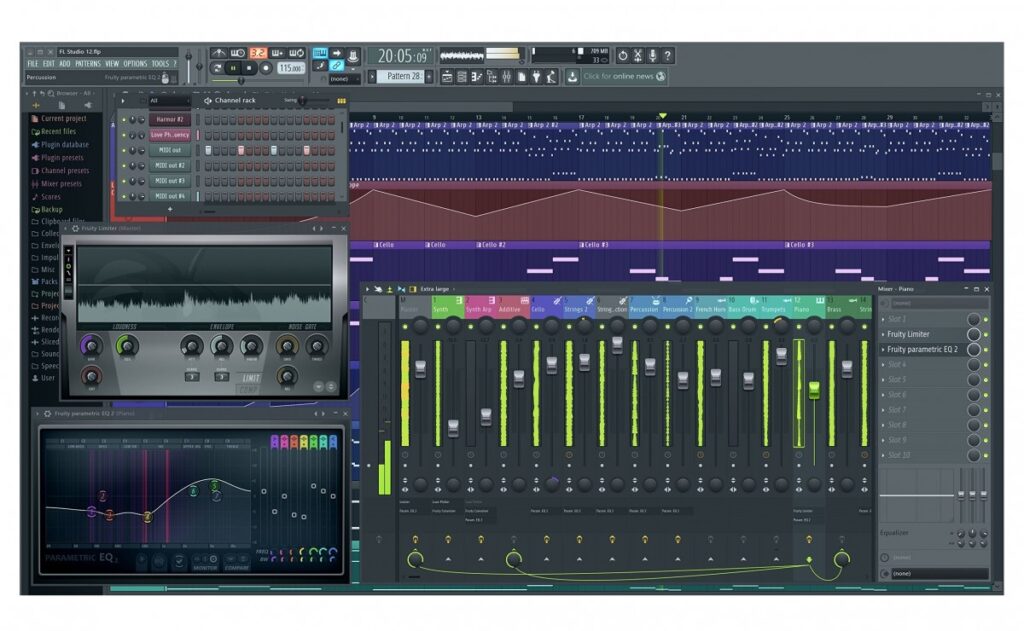Click the Piano mixer track volume fader

click(813, 388)
